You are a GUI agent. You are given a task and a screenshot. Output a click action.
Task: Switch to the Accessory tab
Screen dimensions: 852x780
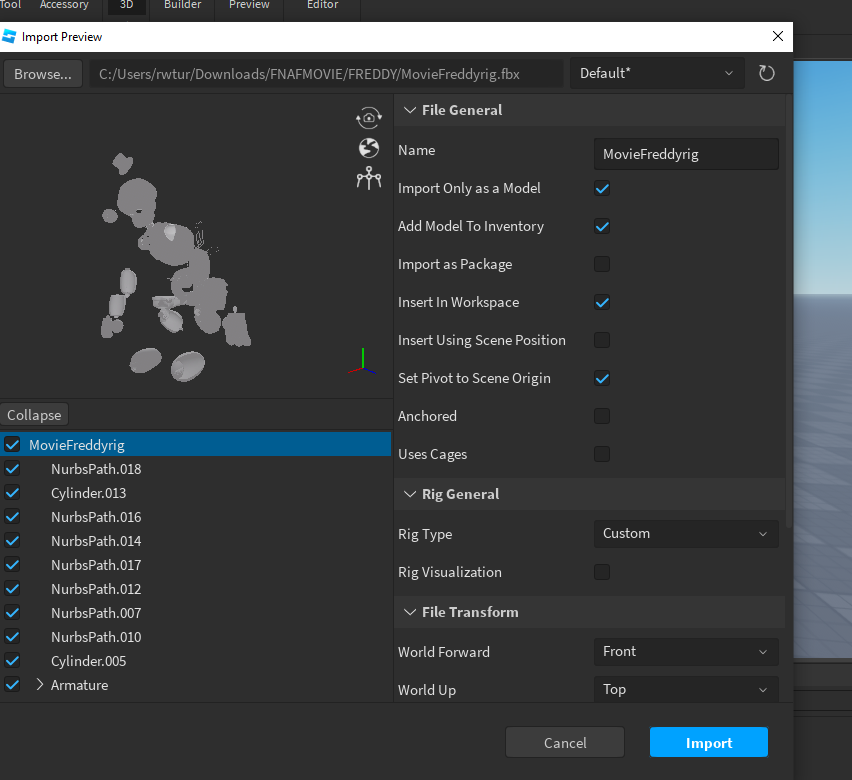[64, 6]
